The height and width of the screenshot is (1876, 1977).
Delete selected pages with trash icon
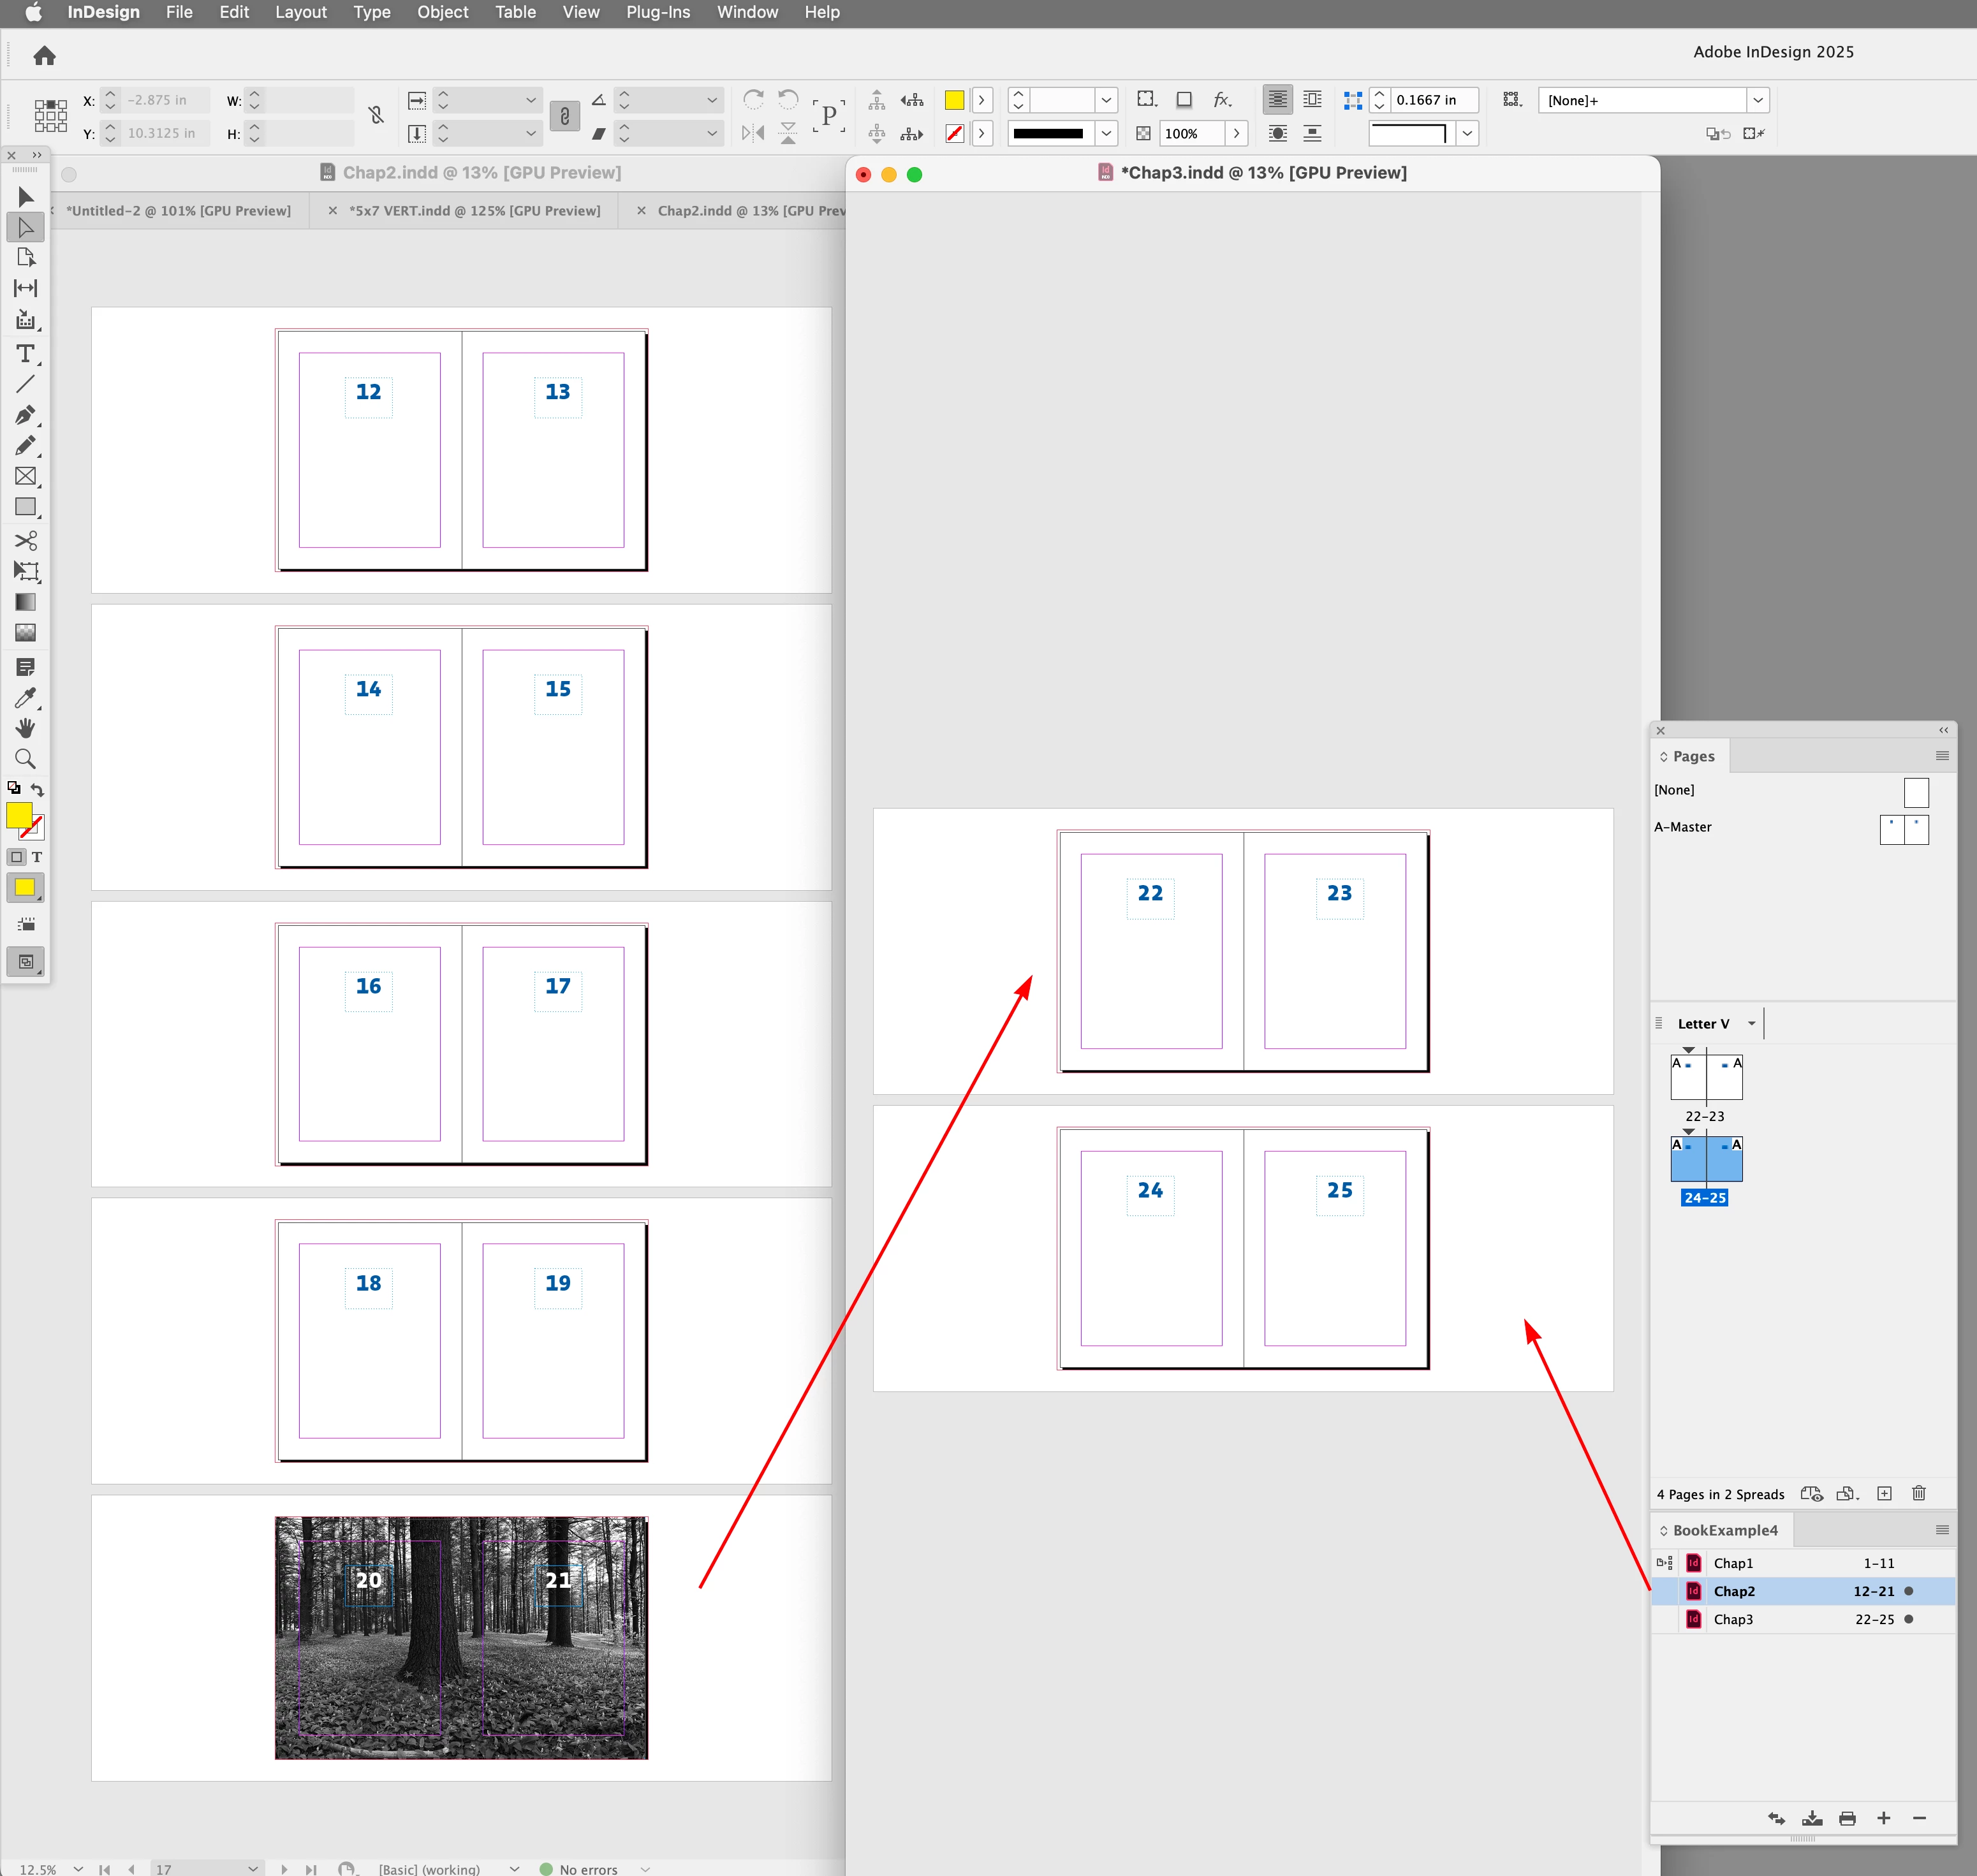coord(1918,1494)
